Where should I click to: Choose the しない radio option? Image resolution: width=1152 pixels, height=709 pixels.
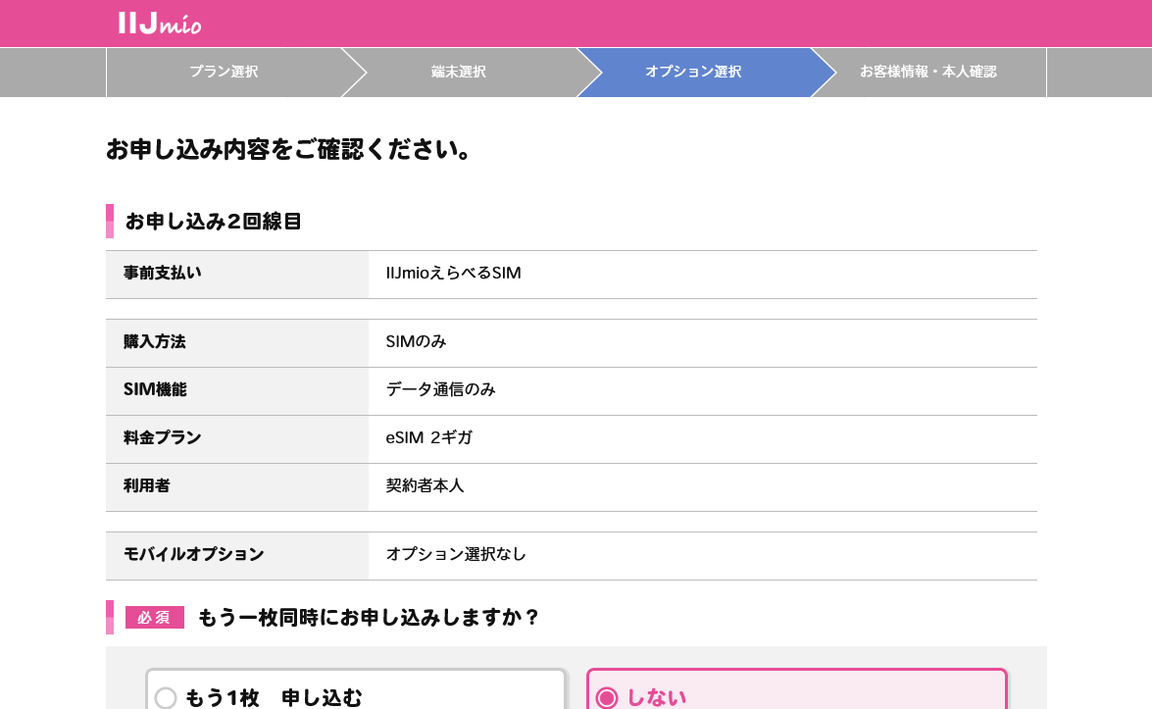(607, 697)
